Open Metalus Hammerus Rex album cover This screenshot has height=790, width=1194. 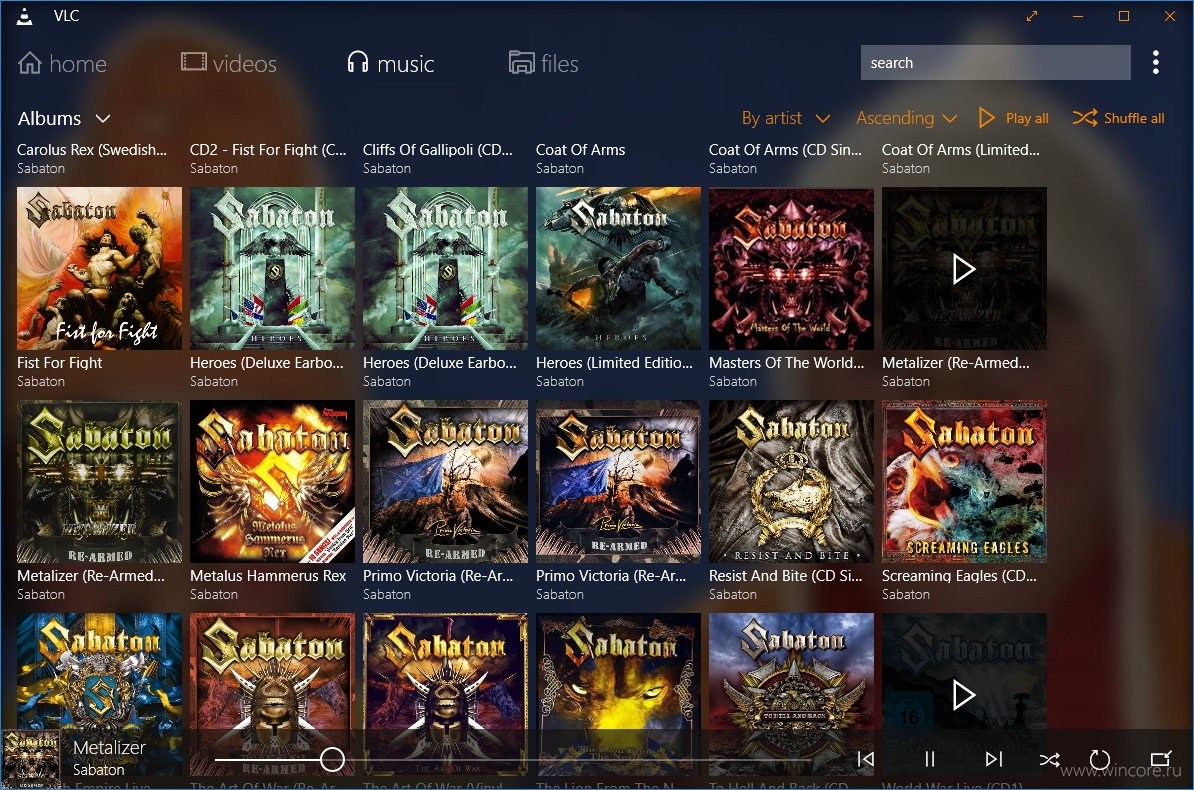click(272, 481)
